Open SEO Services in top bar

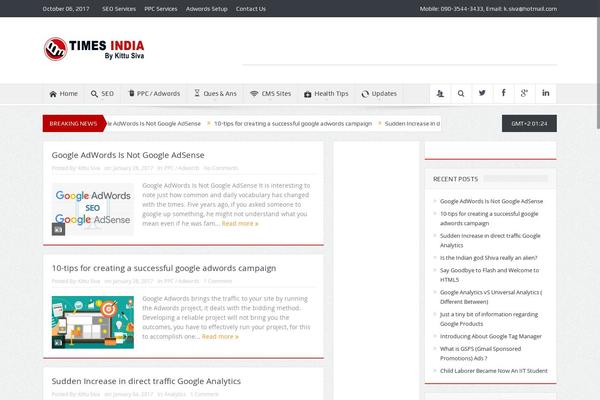[x=119, y=8]
